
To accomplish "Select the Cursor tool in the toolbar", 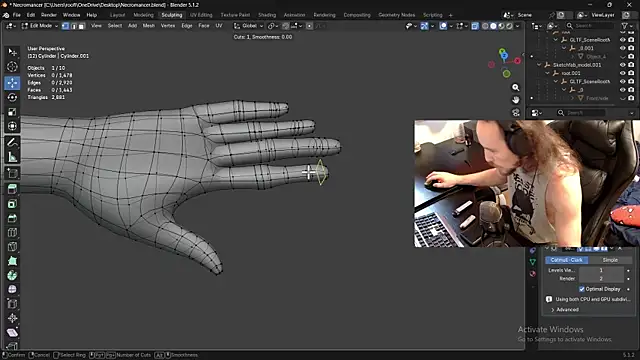I will pyautogui.click(x=12, y=67).
